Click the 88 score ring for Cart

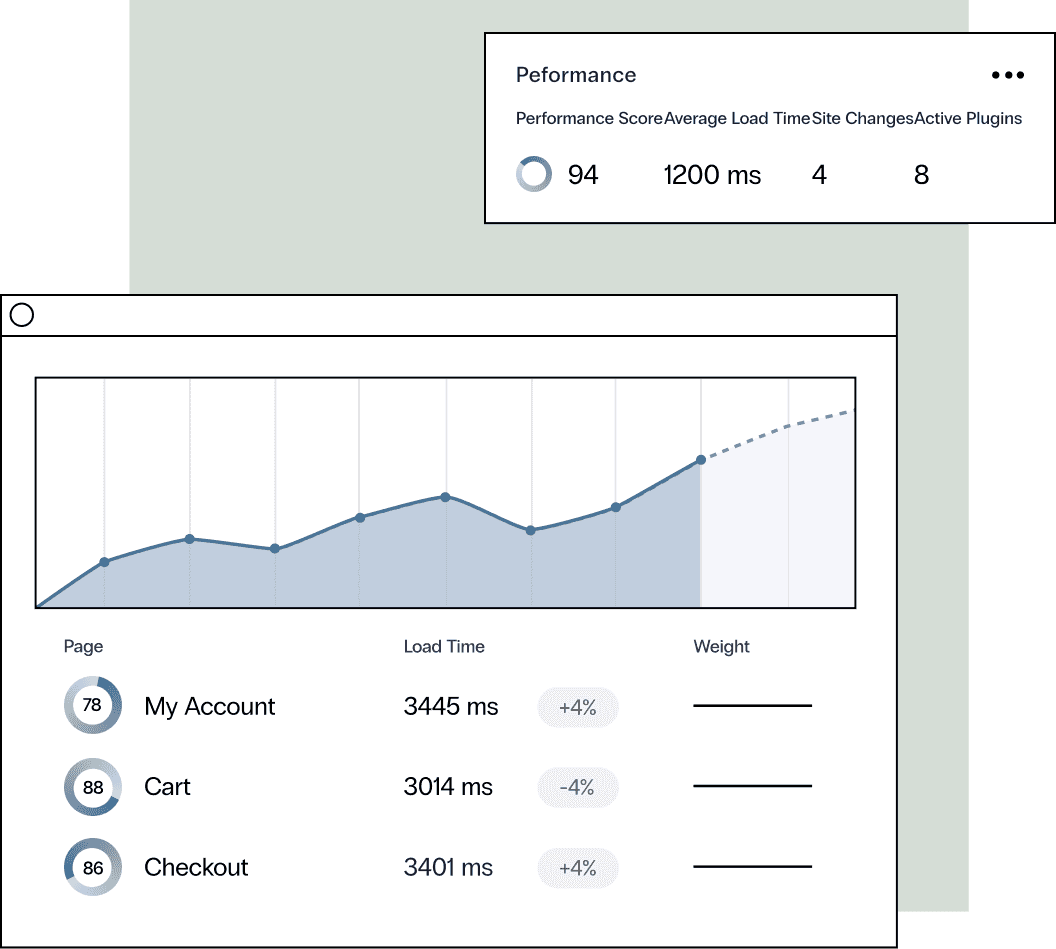93,787
